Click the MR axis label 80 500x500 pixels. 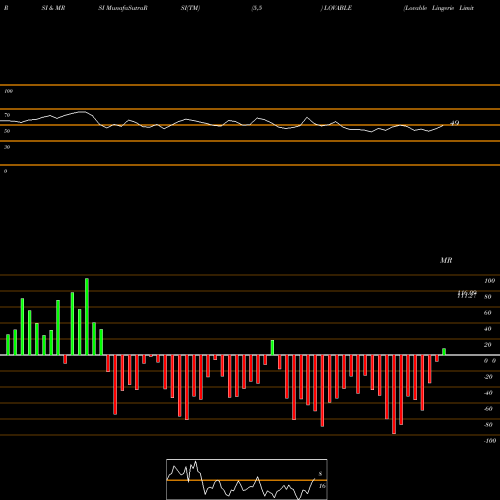[x=488, y=297]
